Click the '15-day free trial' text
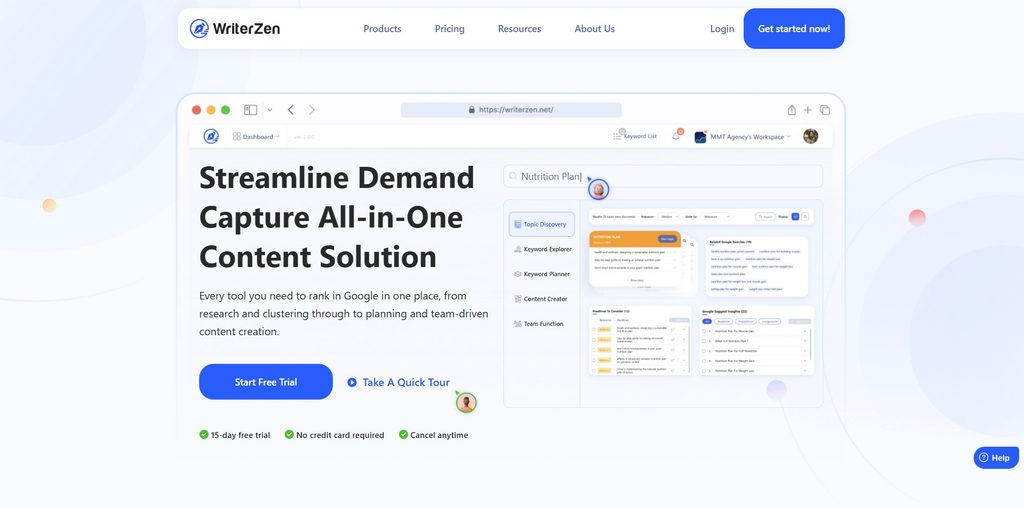 pyautogui.click(x=240, y=435)
